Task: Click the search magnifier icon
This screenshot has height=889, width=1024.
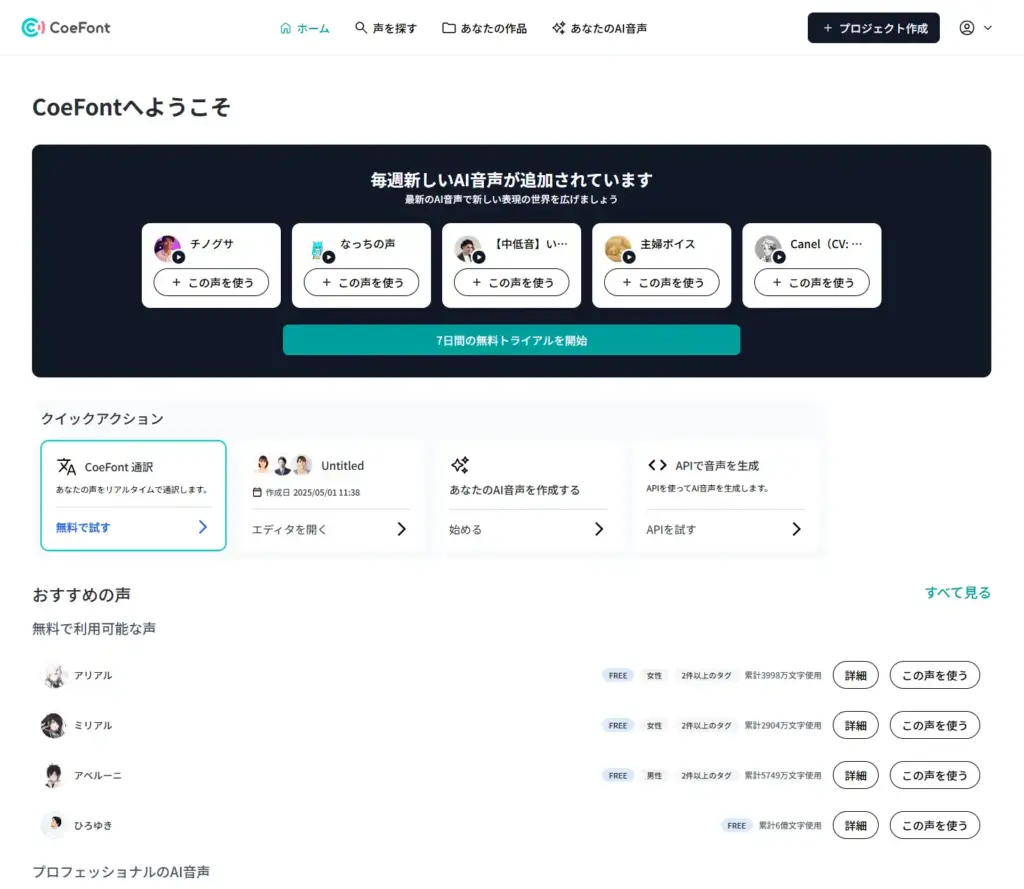Action: (360, 27)
